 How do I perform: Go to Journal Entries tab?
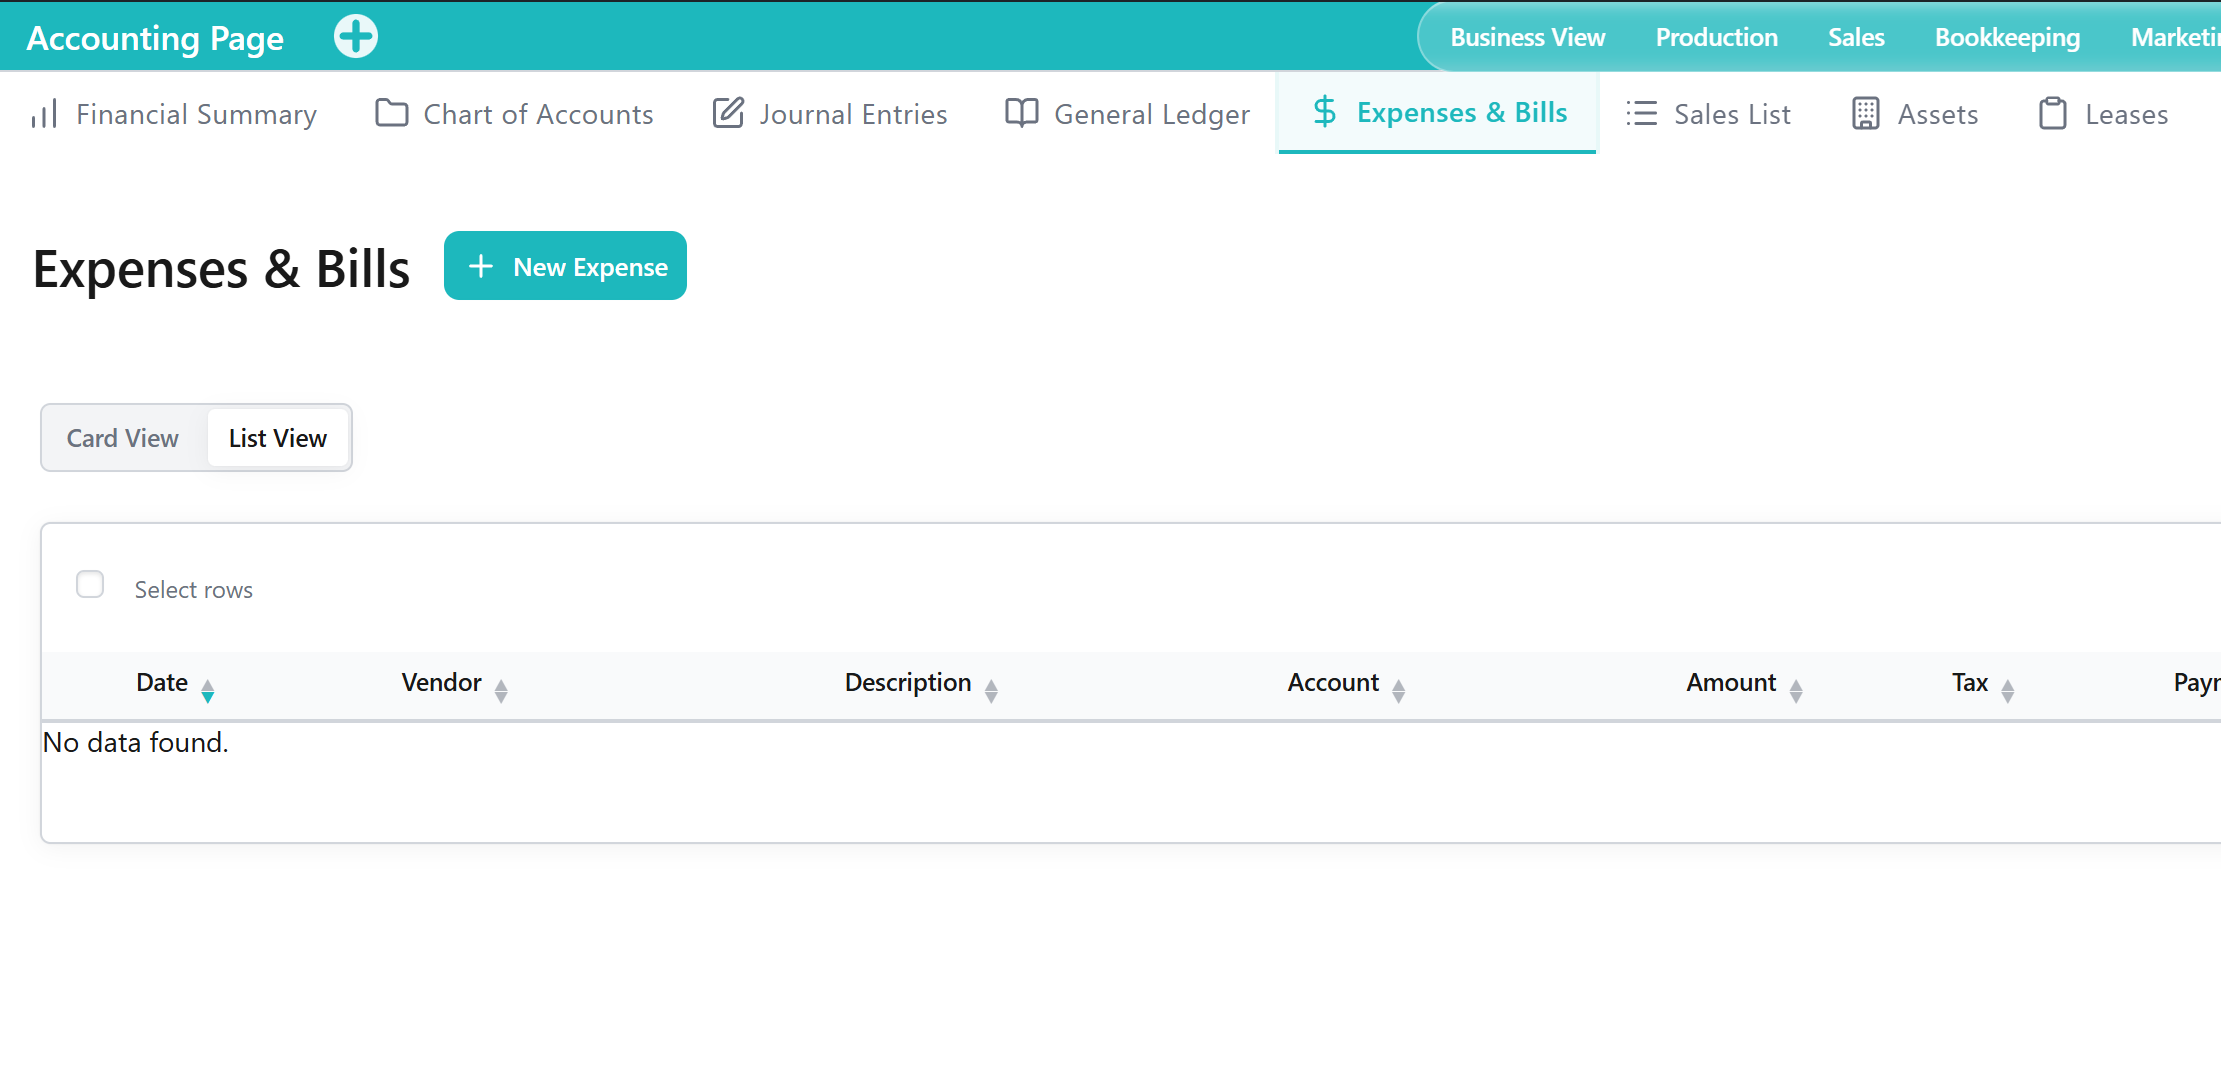[x=830, y=114]
